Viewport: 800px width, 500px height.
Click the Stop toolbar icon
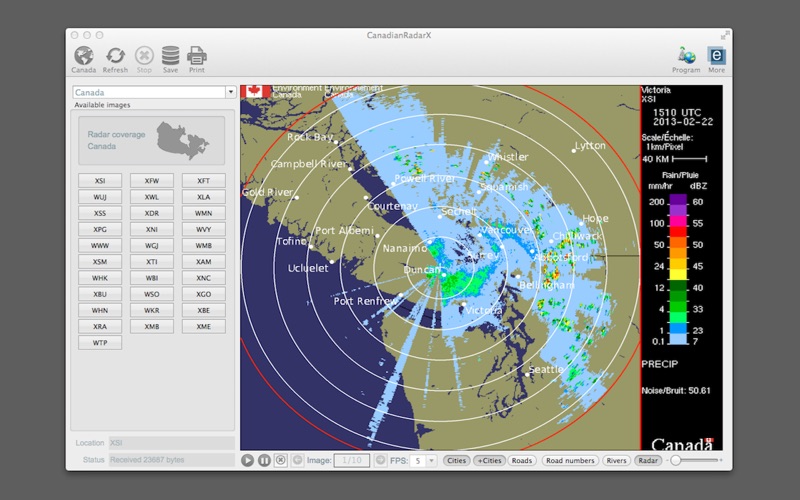click(144, 56)
